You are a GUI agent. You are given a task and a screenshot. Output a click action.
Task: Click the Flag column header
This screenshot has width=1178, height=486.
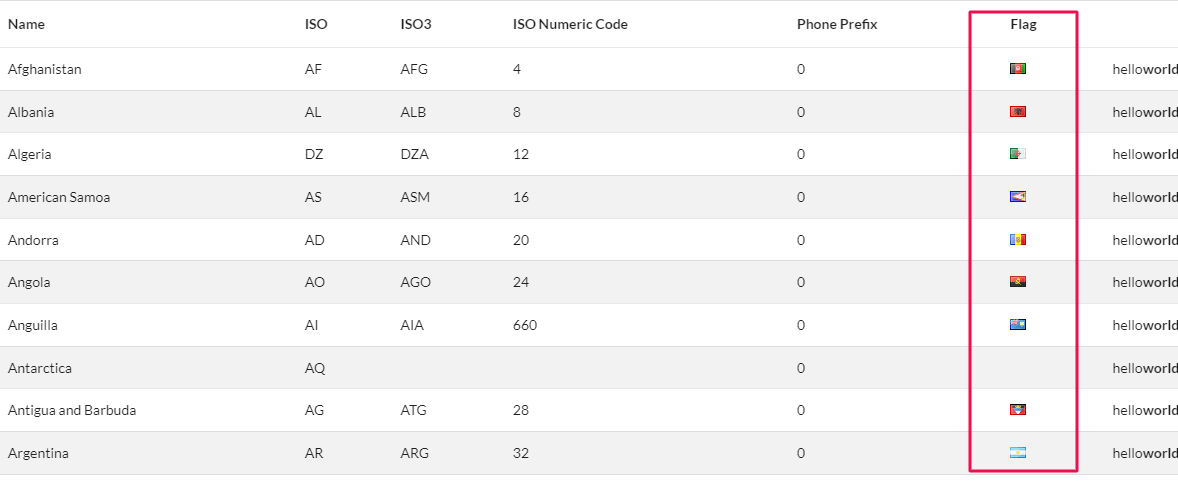[1023, 24]
